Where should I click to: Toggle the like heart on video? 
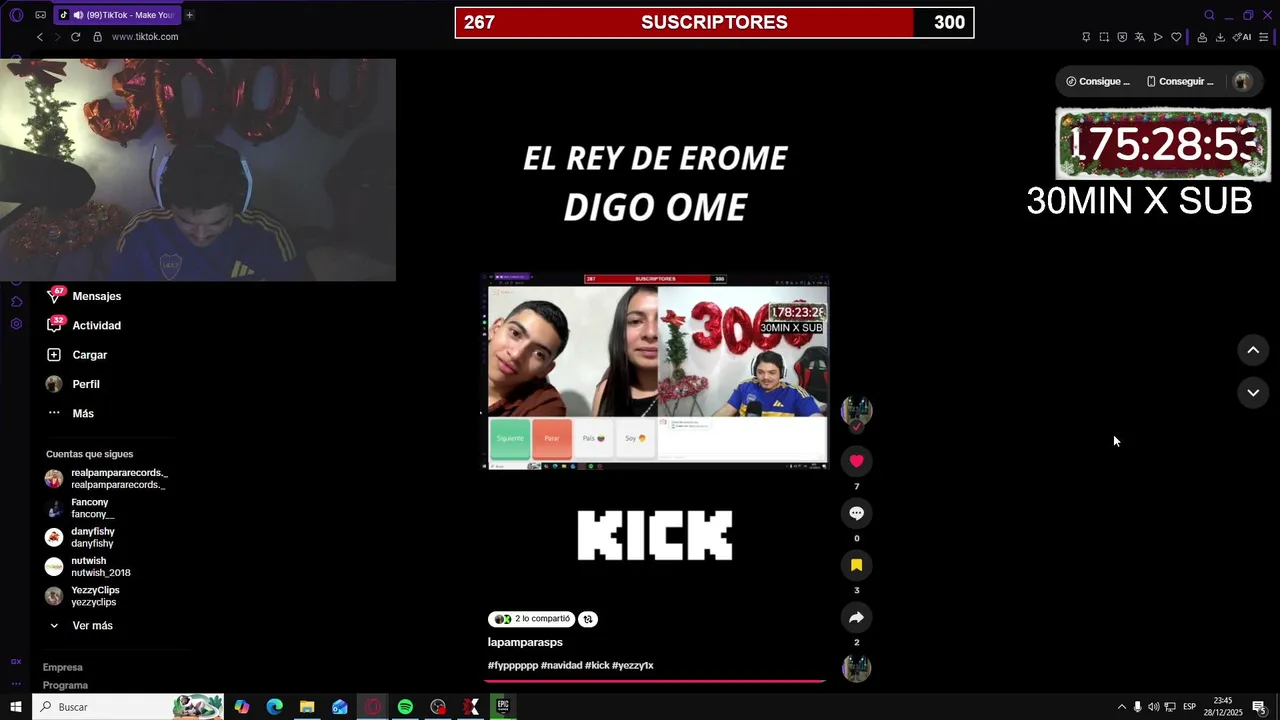click(x=856, y=461)
